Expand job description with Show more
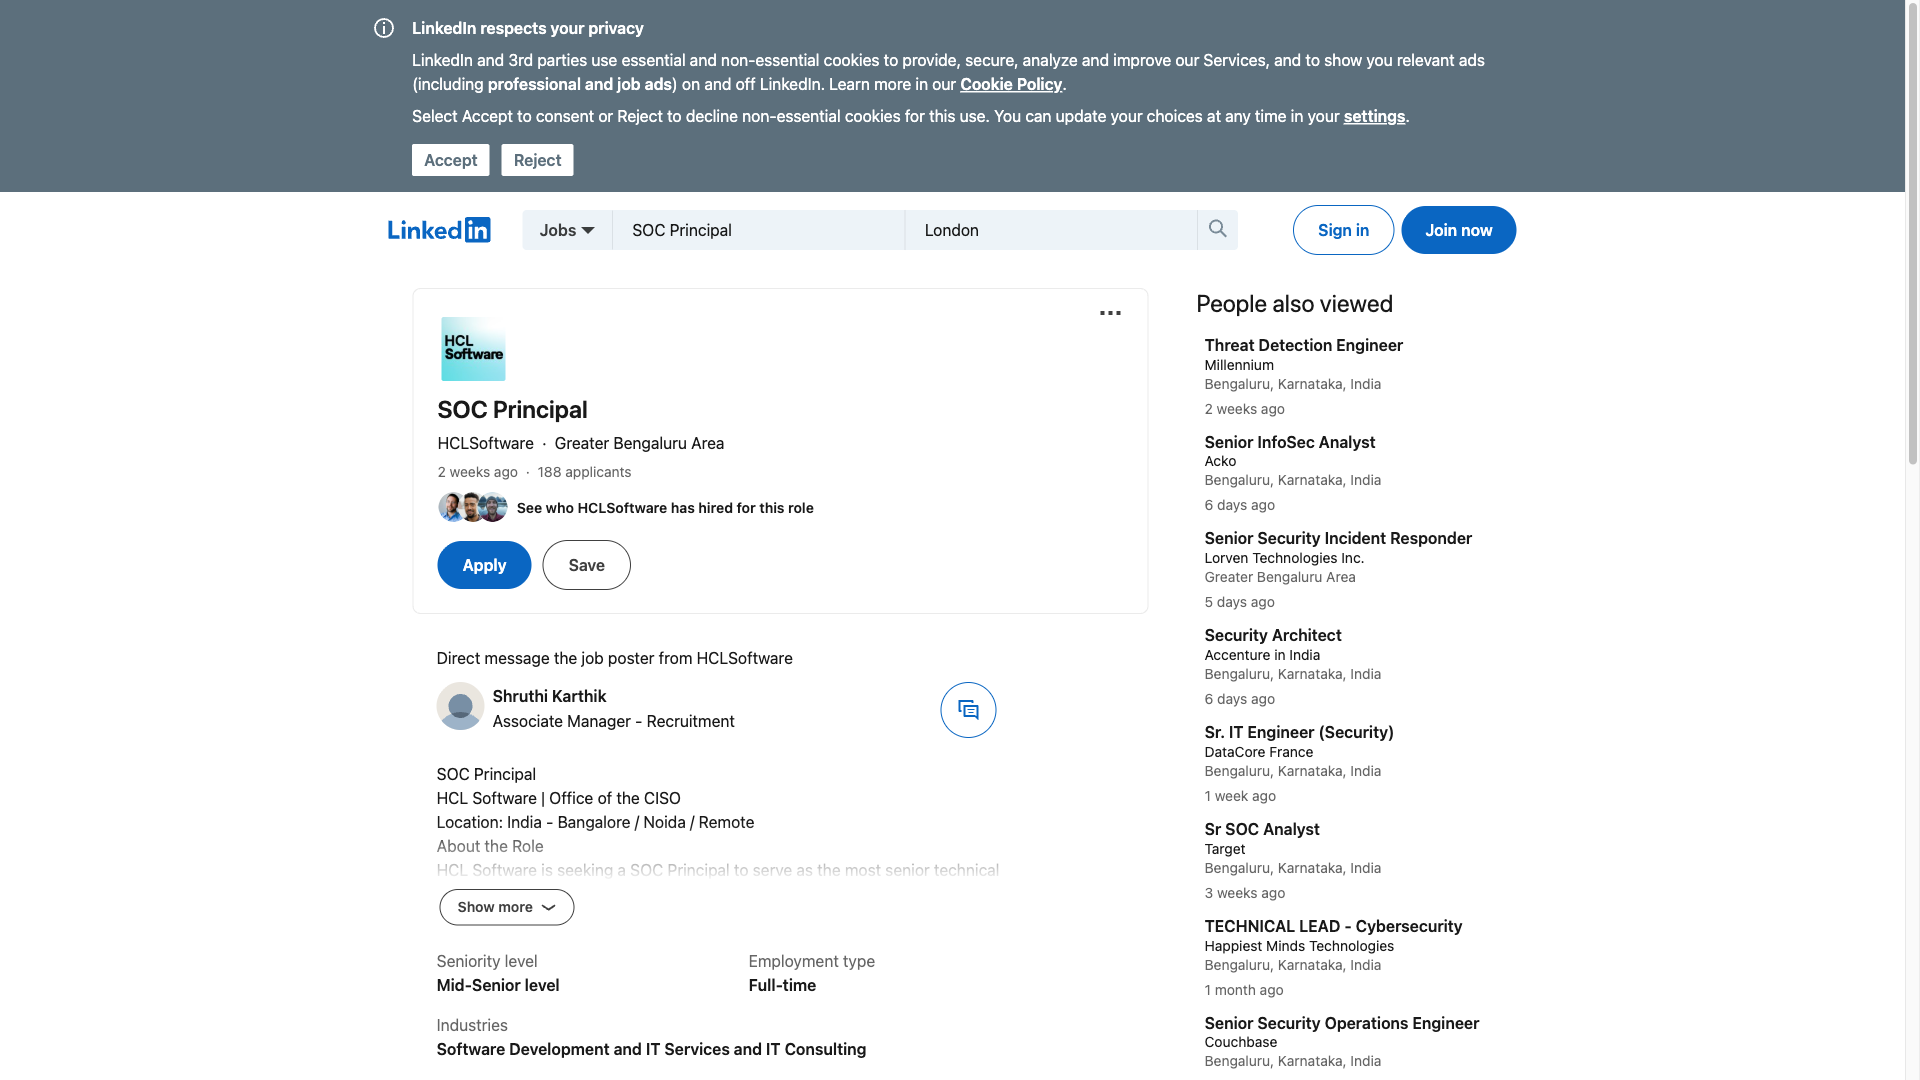Image resolution: width=1920 pixels, height=1080 pixels. 506,907
